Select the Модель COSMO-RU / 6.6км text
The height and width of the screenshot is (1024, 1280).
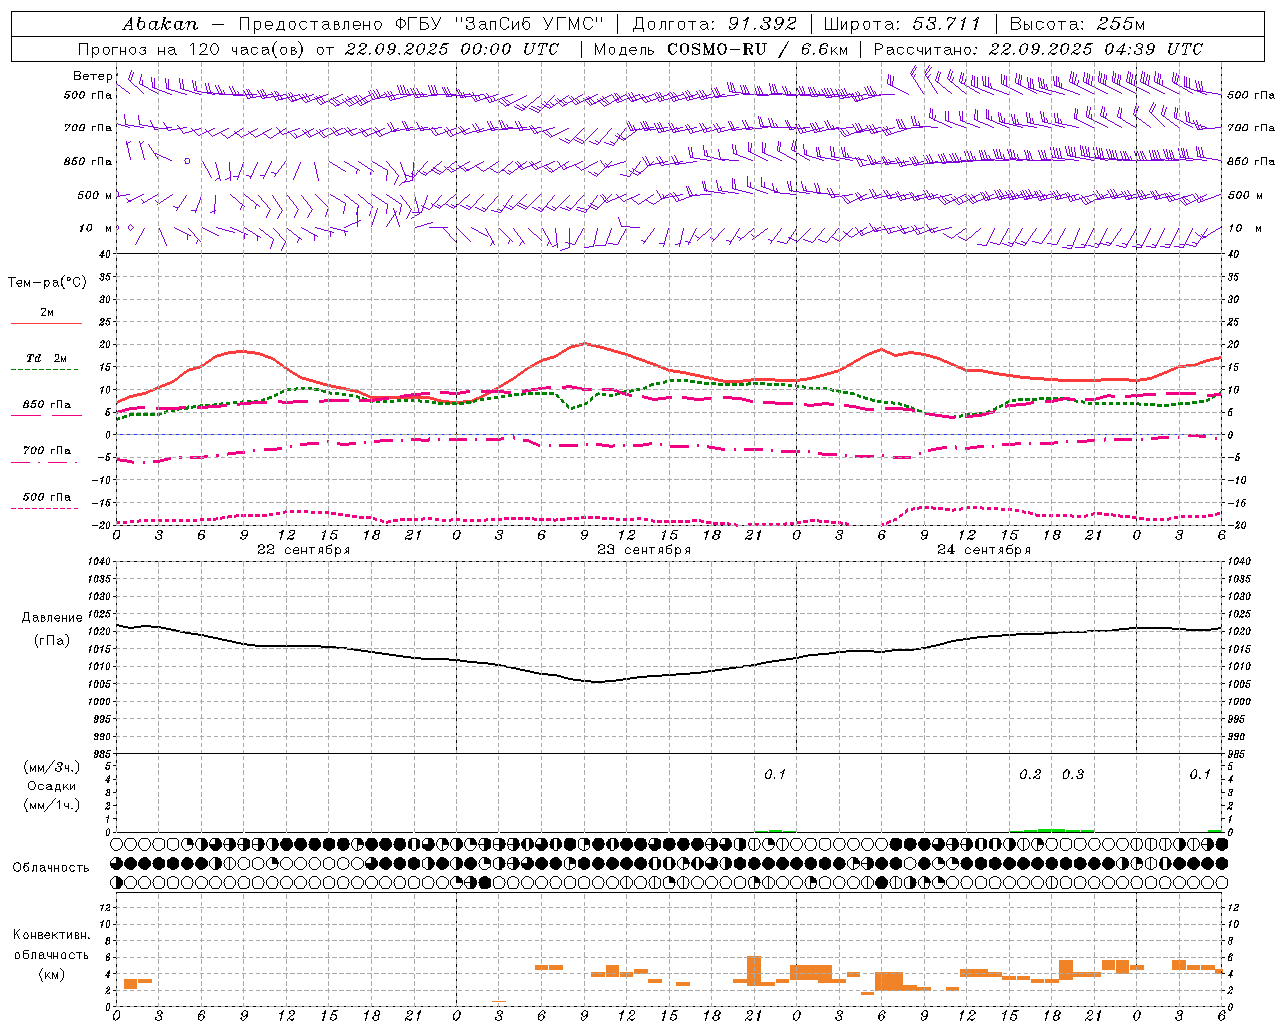721,49
